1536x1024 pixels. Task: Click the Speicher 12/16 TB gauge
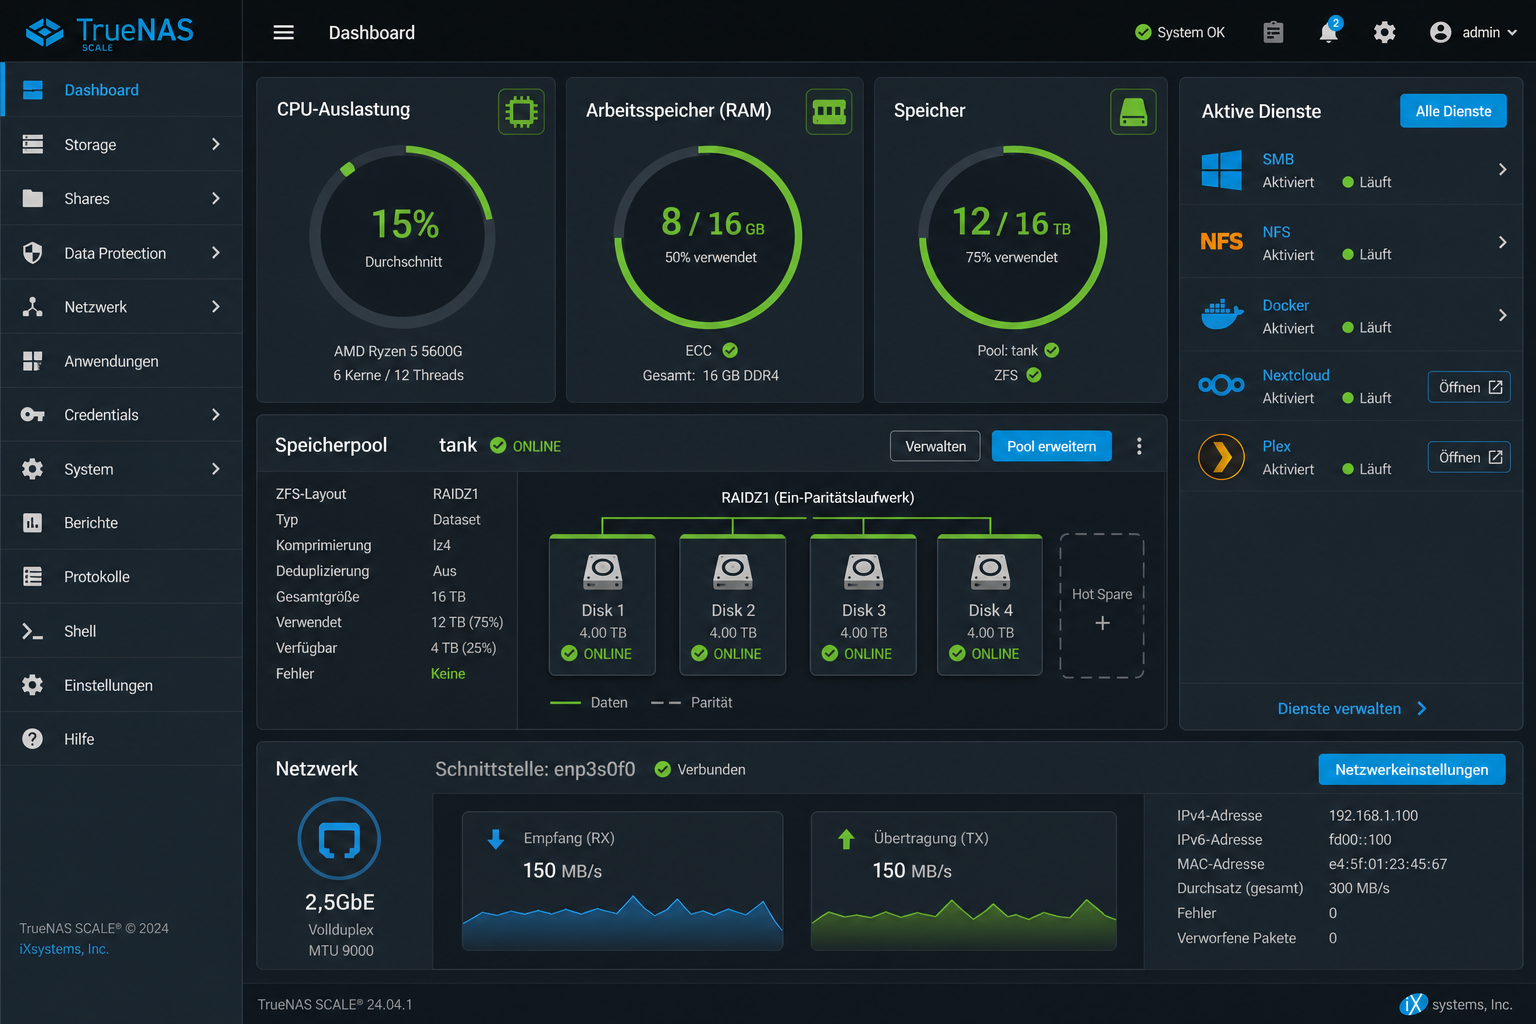[x=1013, y=237]
